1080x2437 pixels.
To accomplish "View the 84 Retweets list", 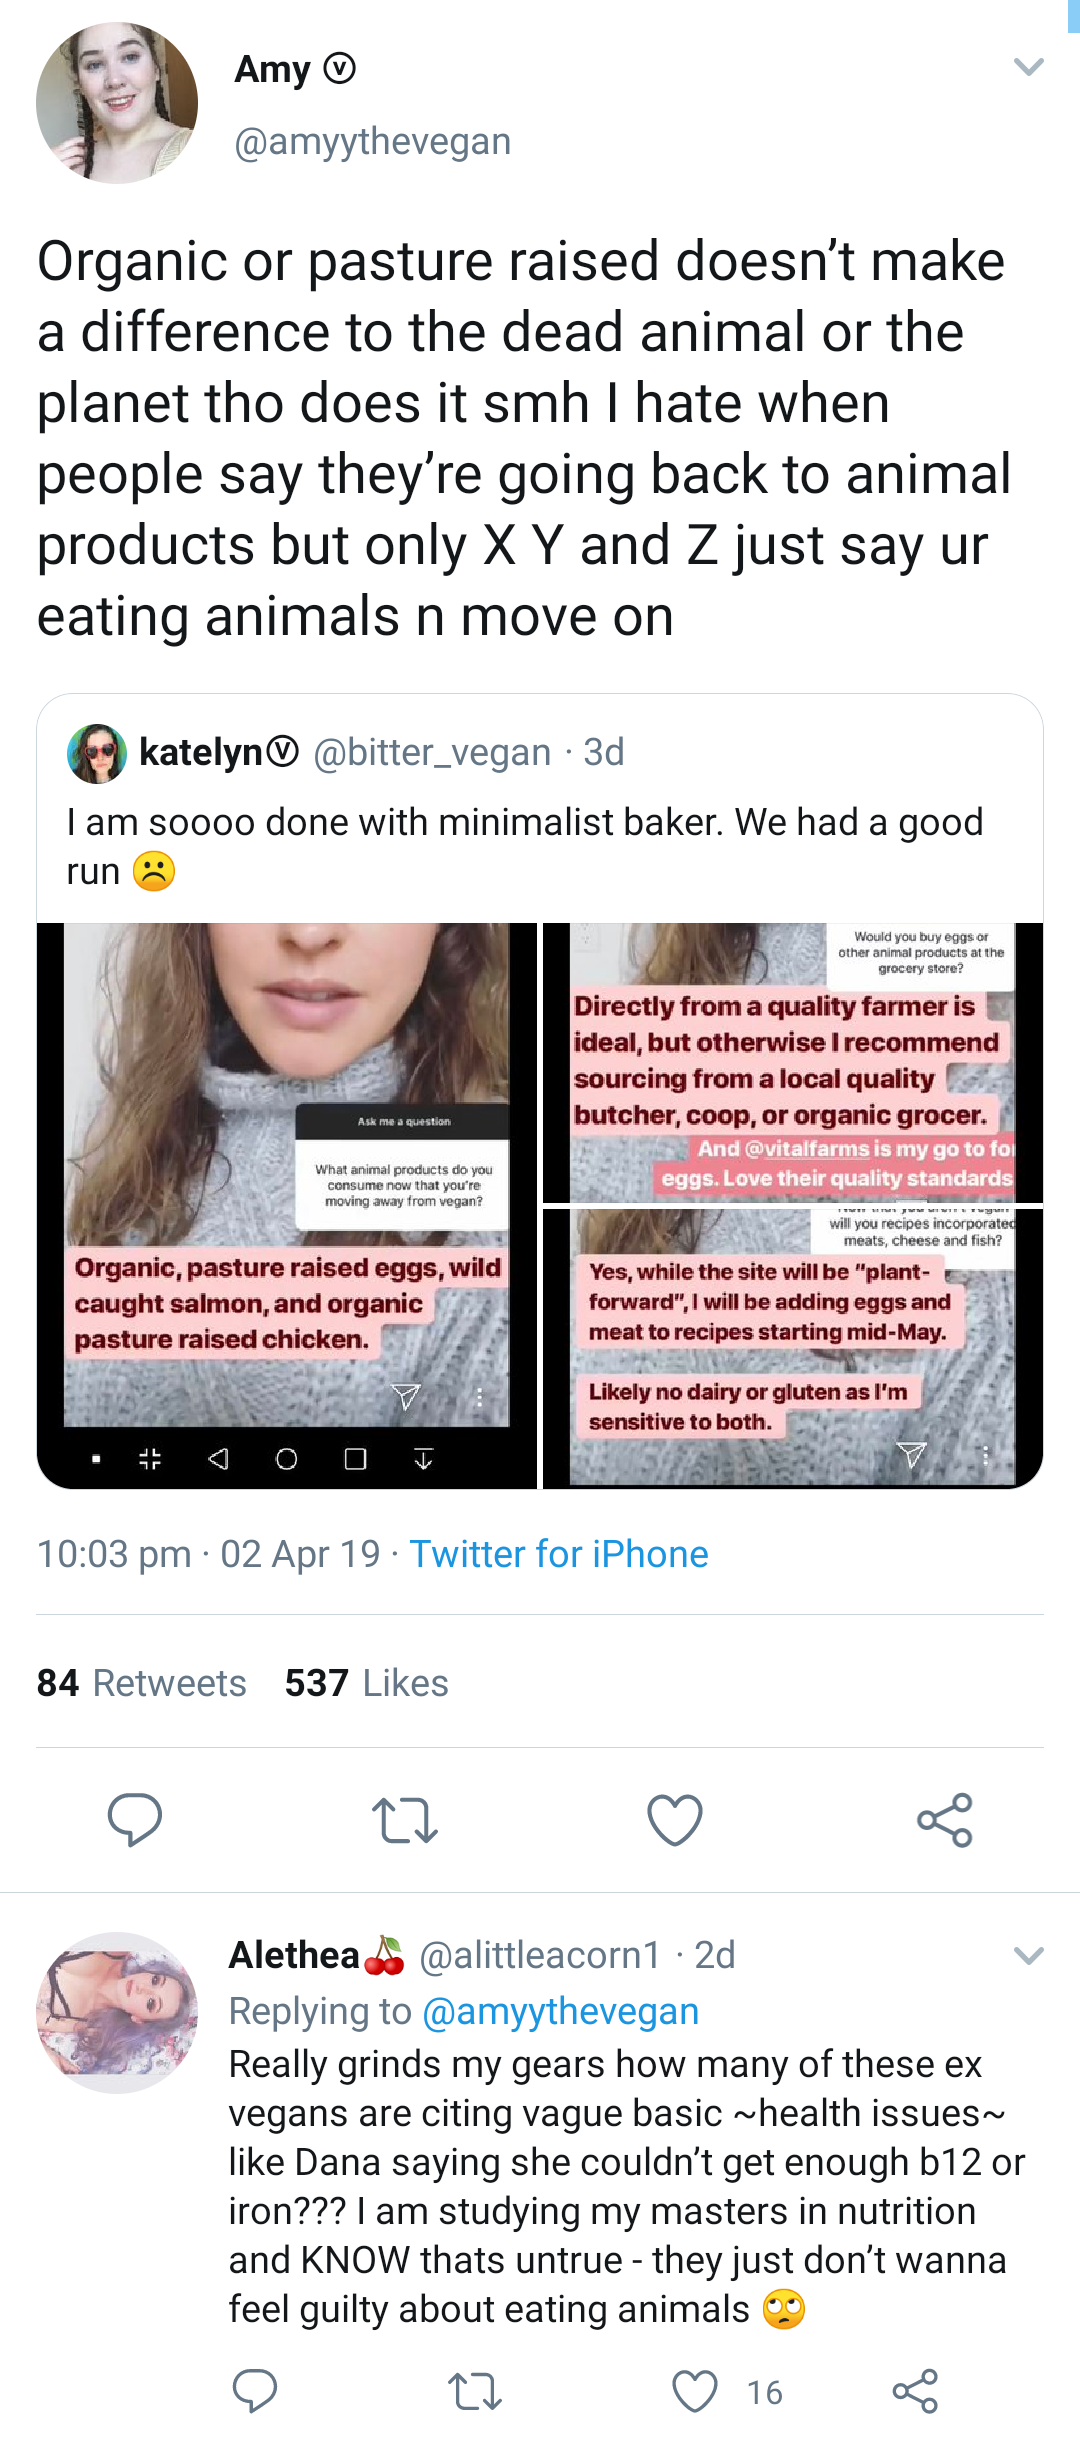I will click(142, 1683).
